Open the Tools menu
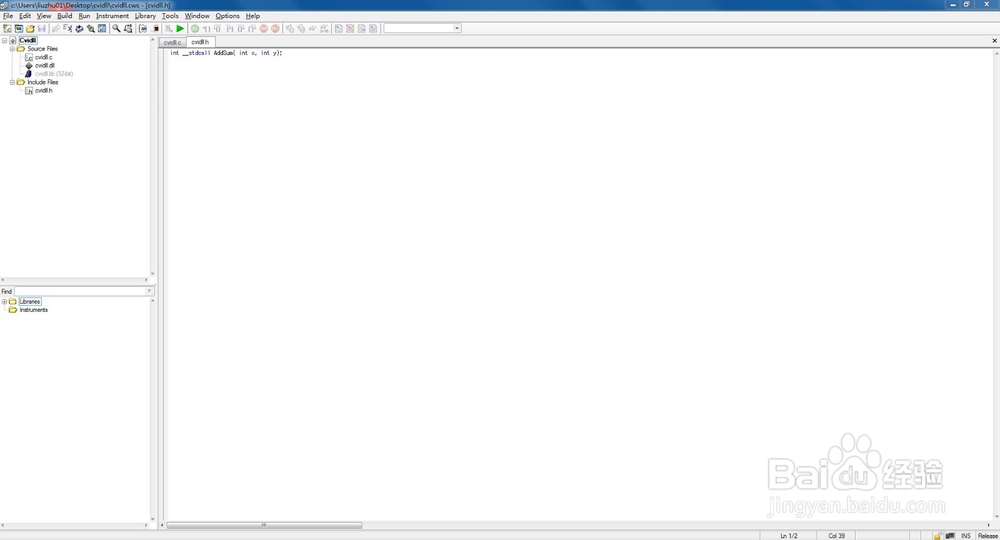 (x=170, y=16)
